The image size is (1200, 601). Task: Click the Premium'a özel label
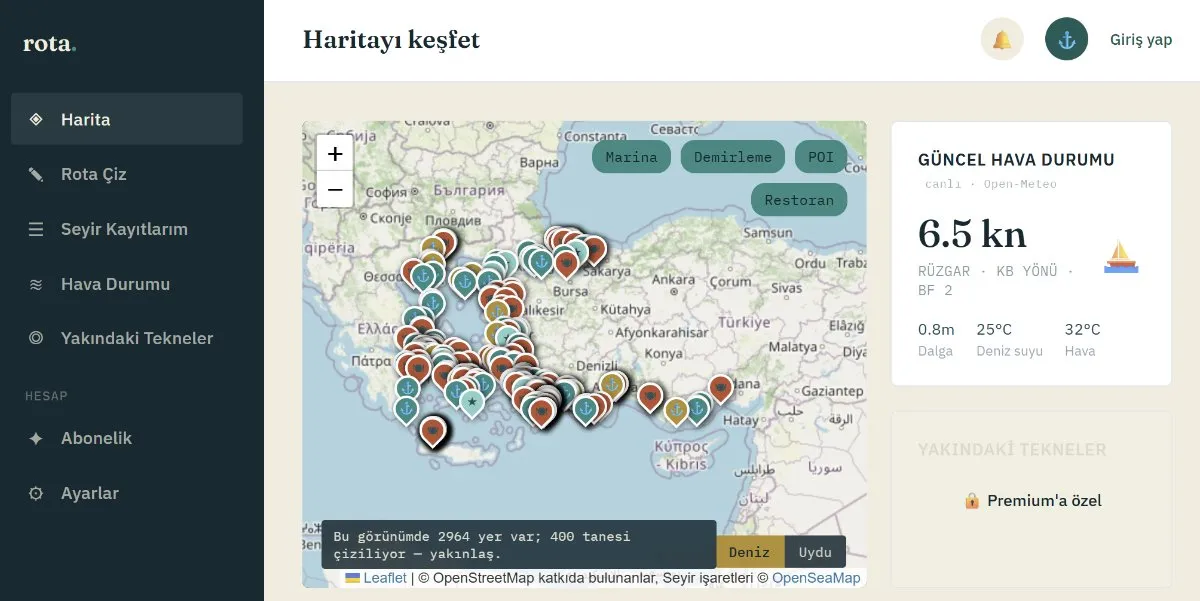(1044, 500)
